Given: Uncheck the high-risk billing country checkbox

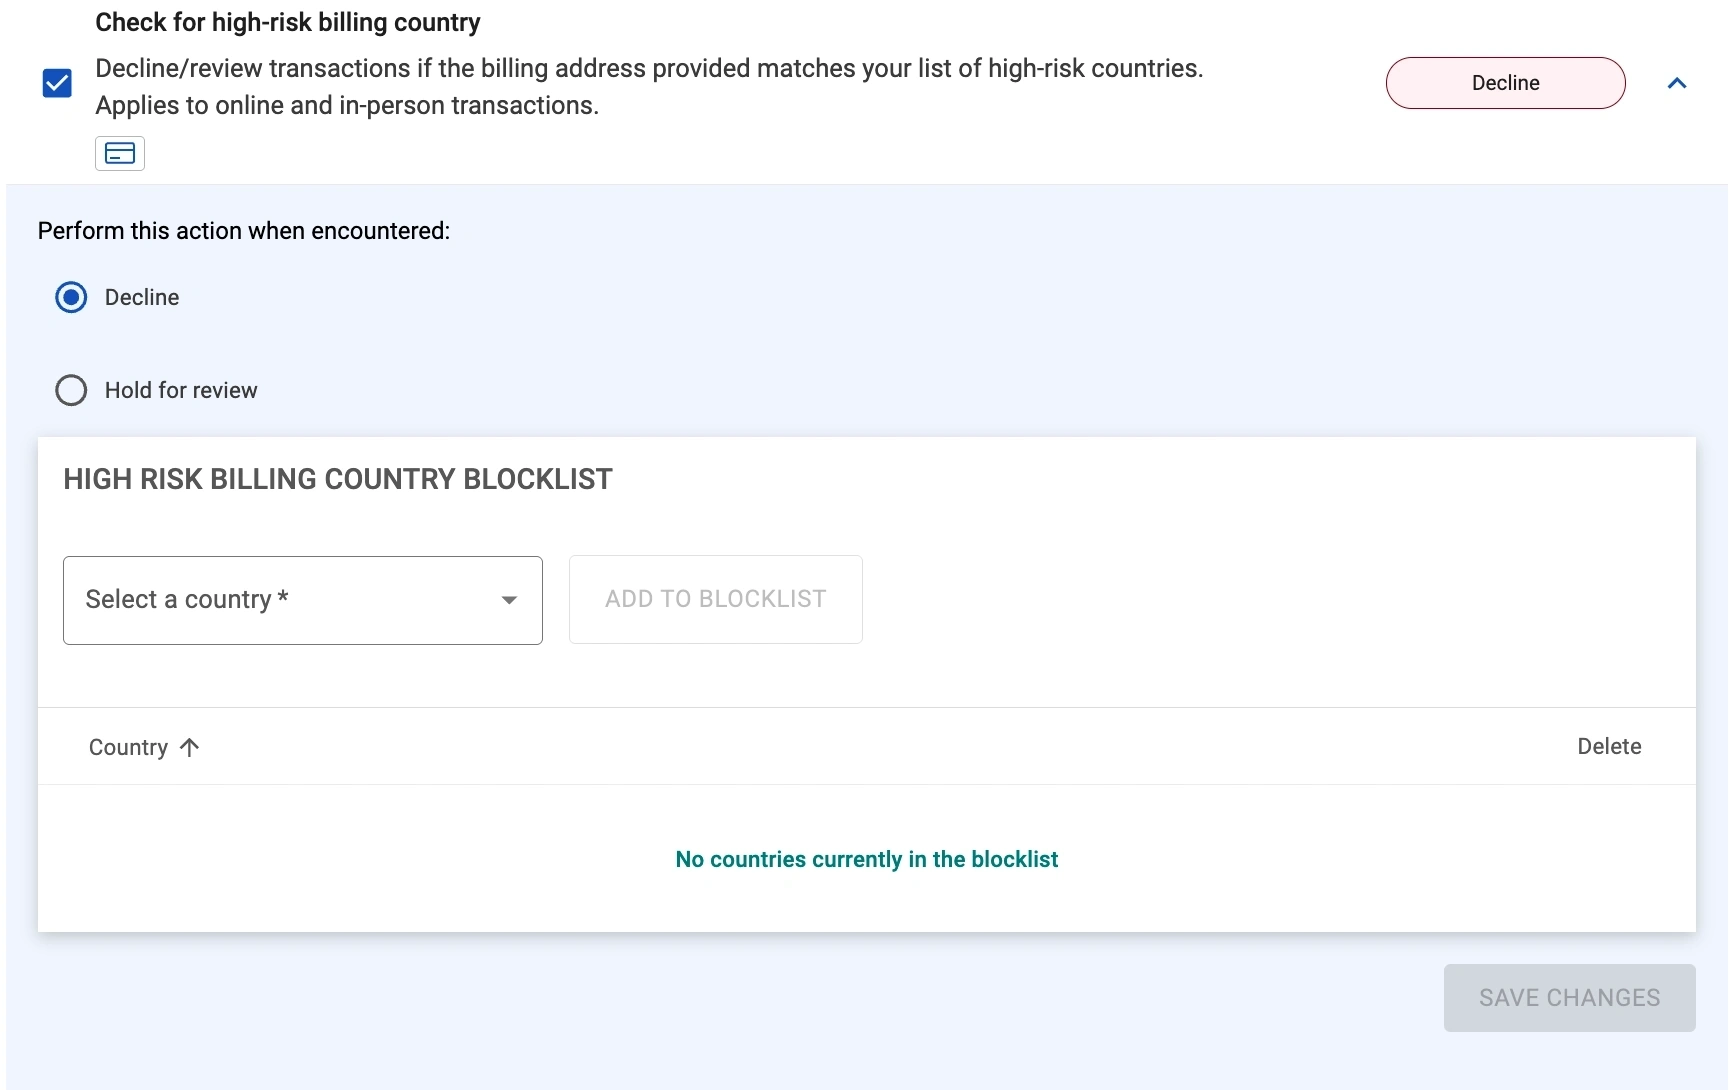Looking at the screenshot, I should click(x=58, y=83).
